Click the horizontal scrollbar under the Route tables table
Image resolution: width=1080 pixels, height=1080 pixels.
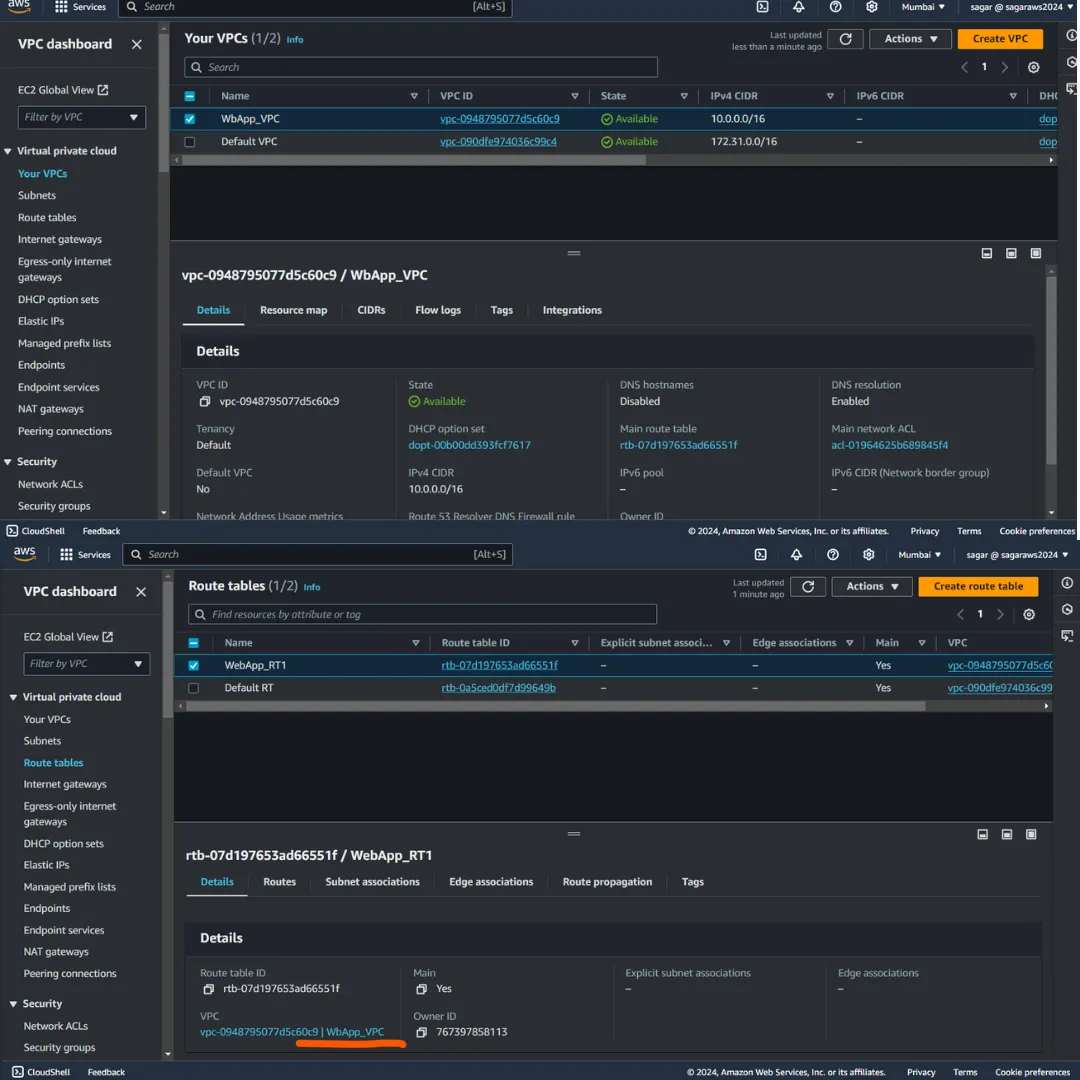pos(555,706)
